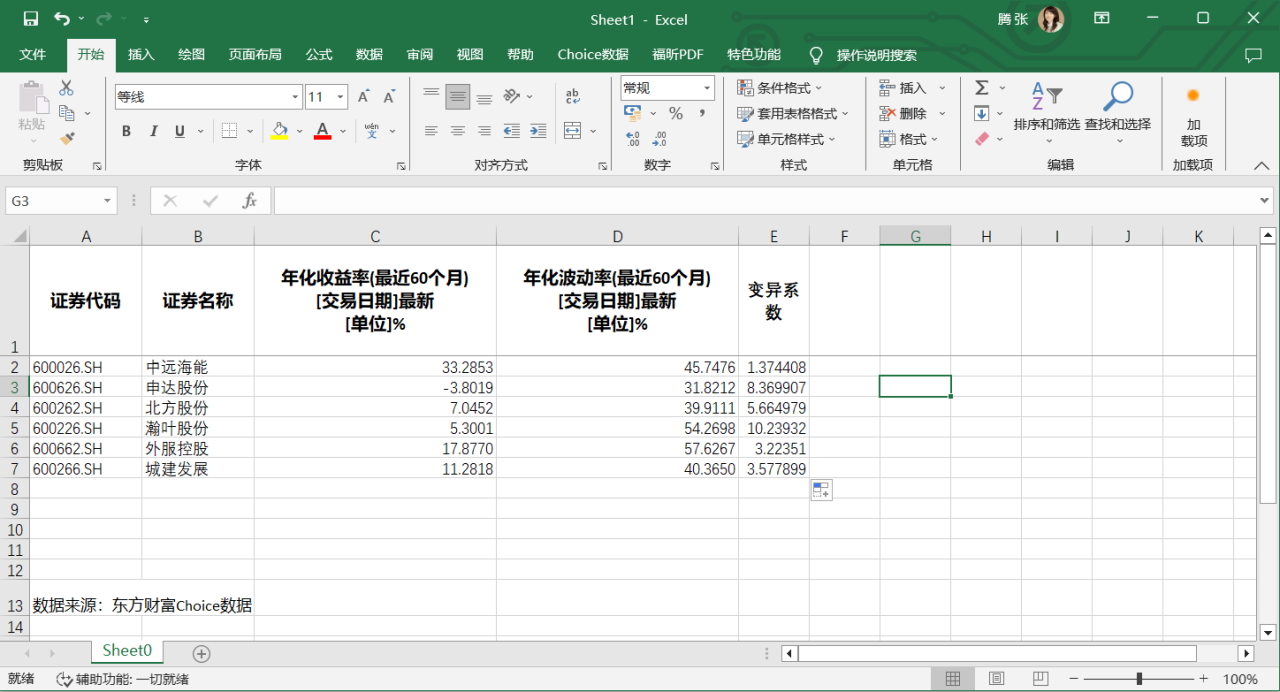
Task: Click the Format Painter brush icon
Action: tap(67, 139)
